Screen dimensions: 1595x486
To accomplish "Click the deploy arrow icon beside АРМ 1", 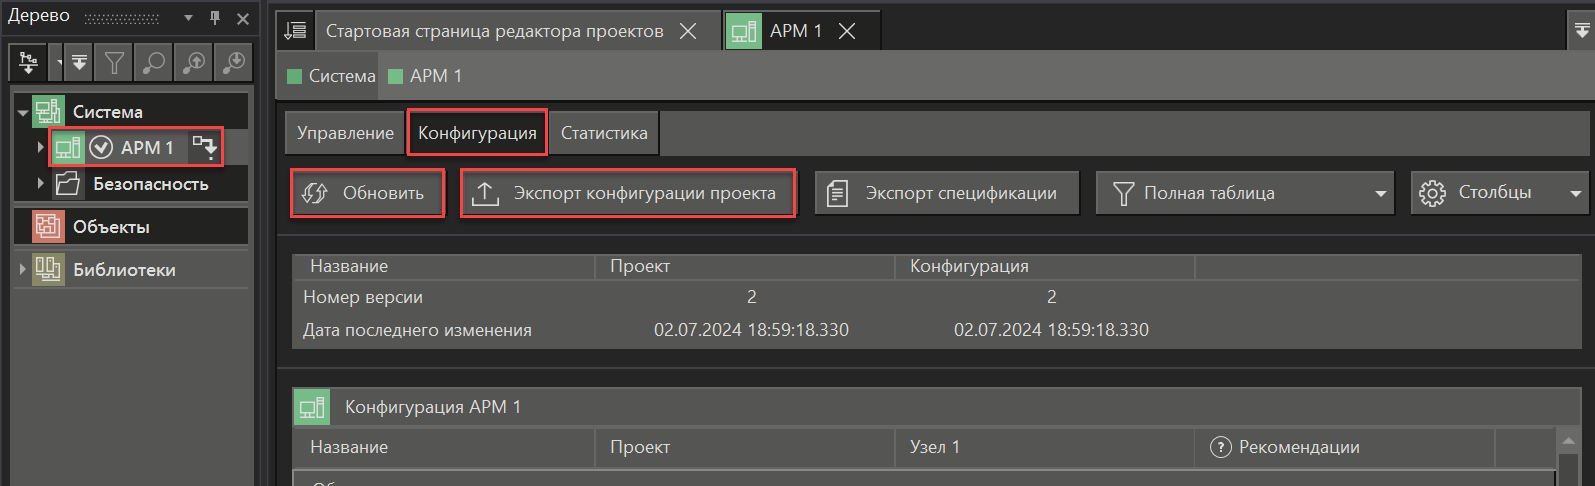I will 204,148.
